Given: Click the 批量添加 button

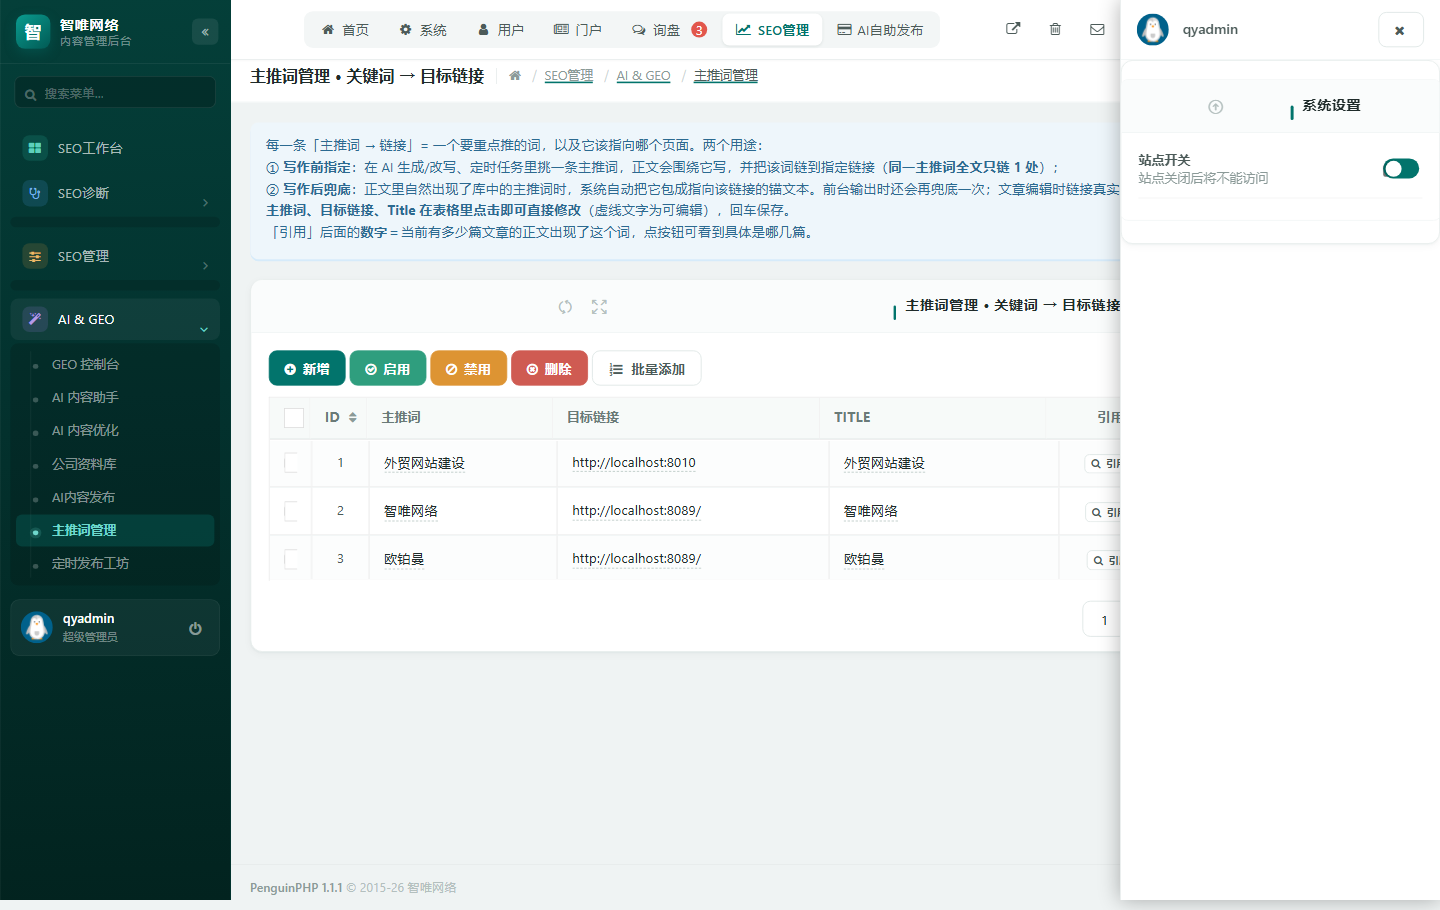Looking at the screenshot, I should coord(647,368).
